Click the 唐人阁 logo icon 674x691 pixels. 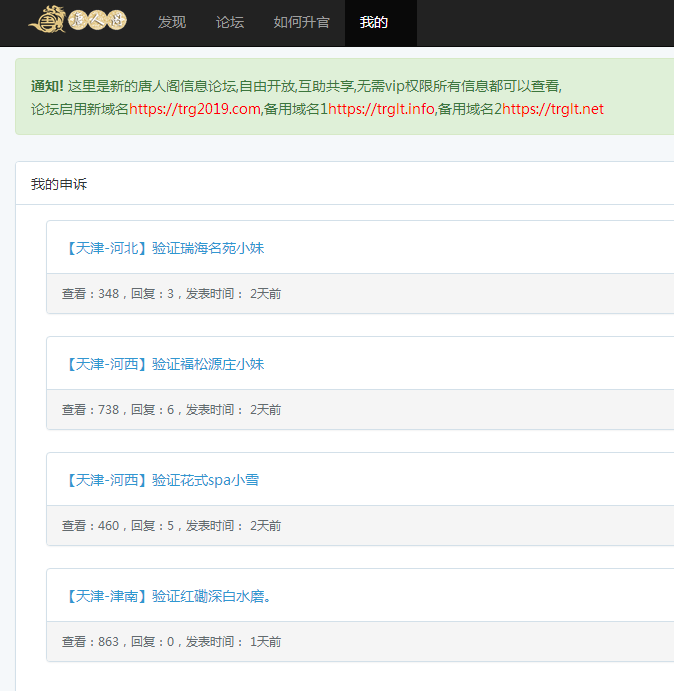click(x=77, y=21)
